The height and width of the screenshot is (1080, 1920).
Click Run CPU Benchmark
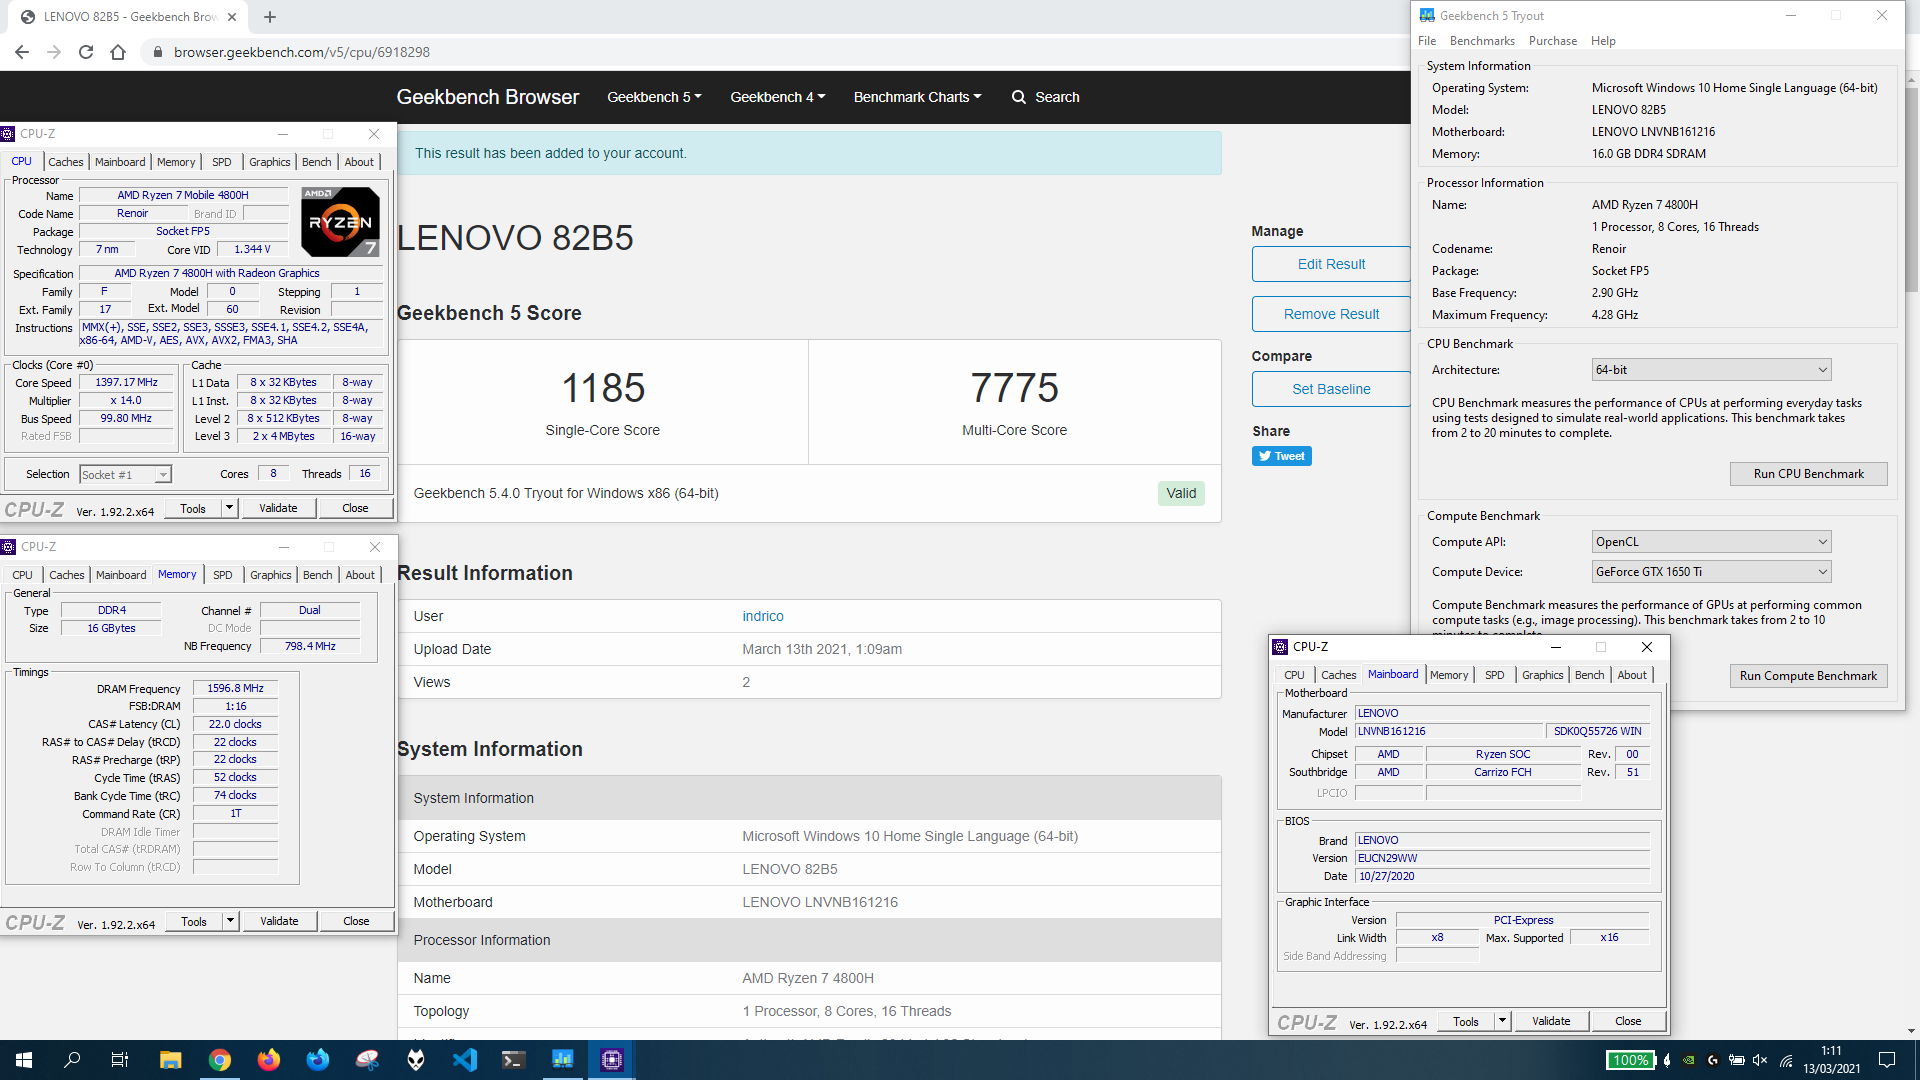[1808, 474]
